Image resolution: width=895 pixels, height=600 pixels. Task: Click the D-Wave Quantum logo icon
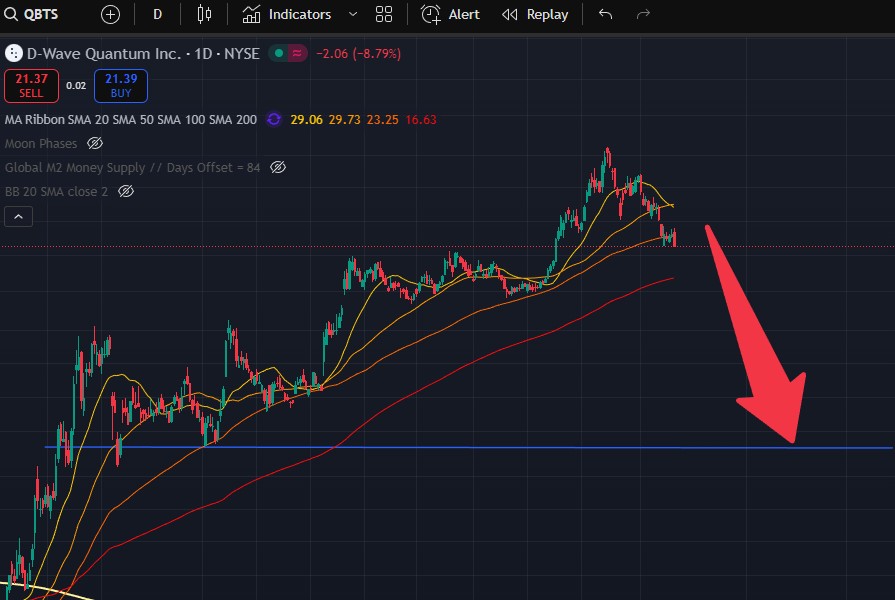coord(14,54)
